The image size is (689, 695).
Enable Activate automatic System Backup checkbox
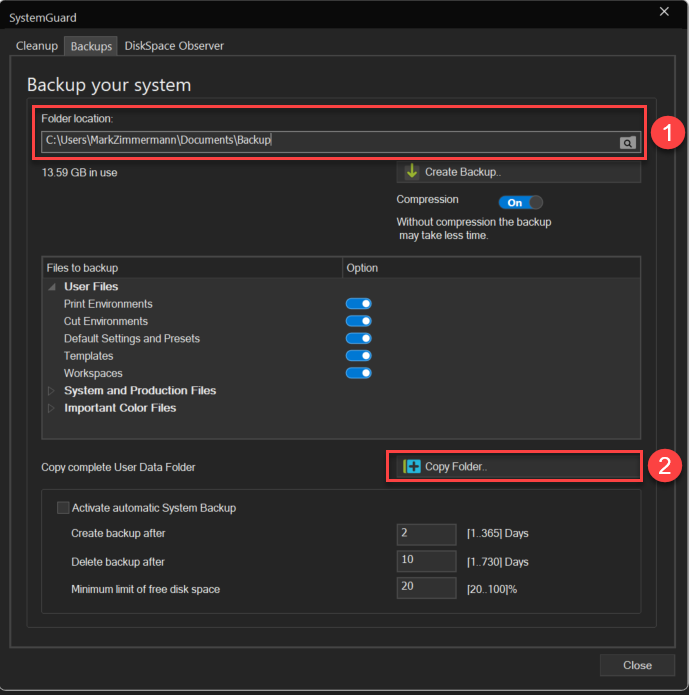pos(63,508)
